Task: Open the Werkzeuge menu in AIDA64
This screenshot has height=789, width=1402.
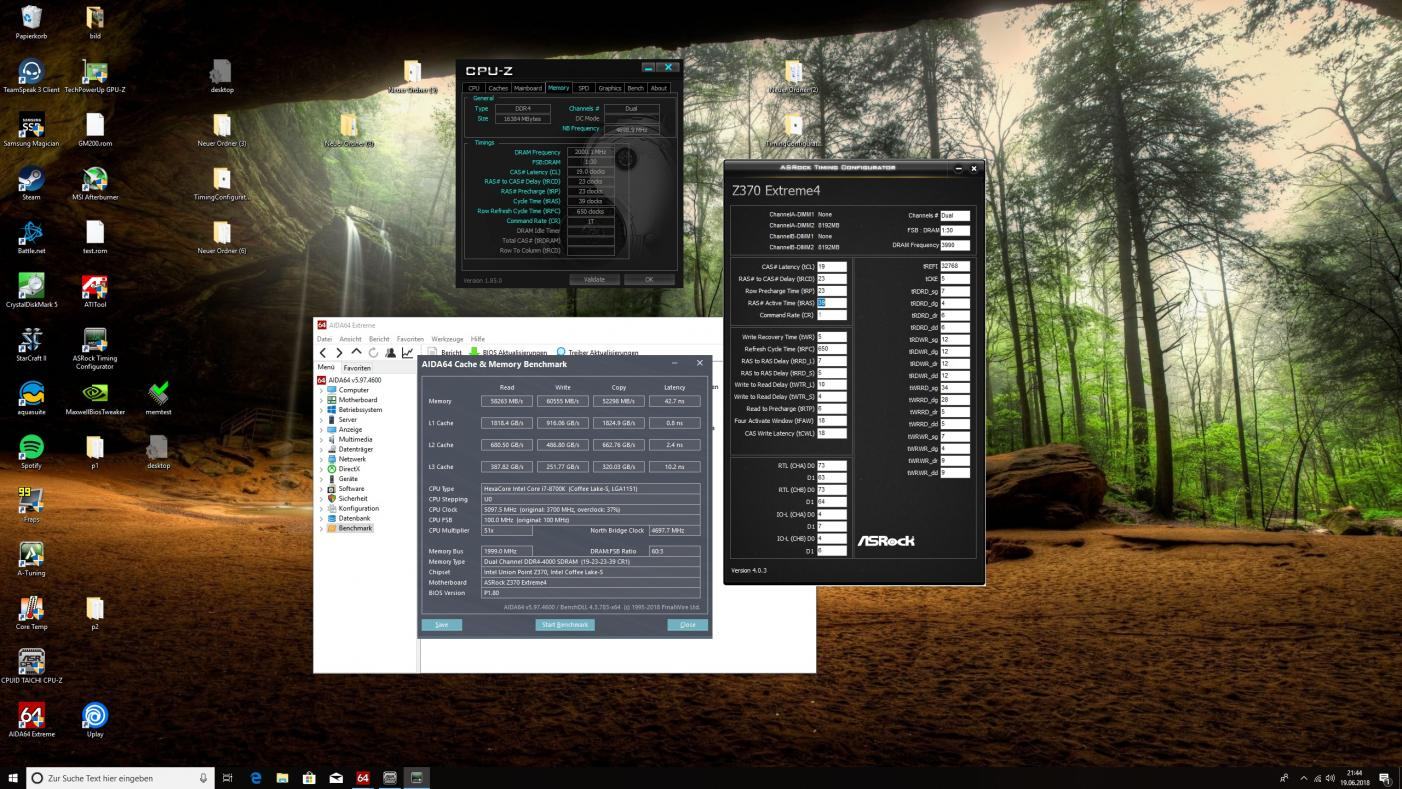Action: click(x=446, y=339)
